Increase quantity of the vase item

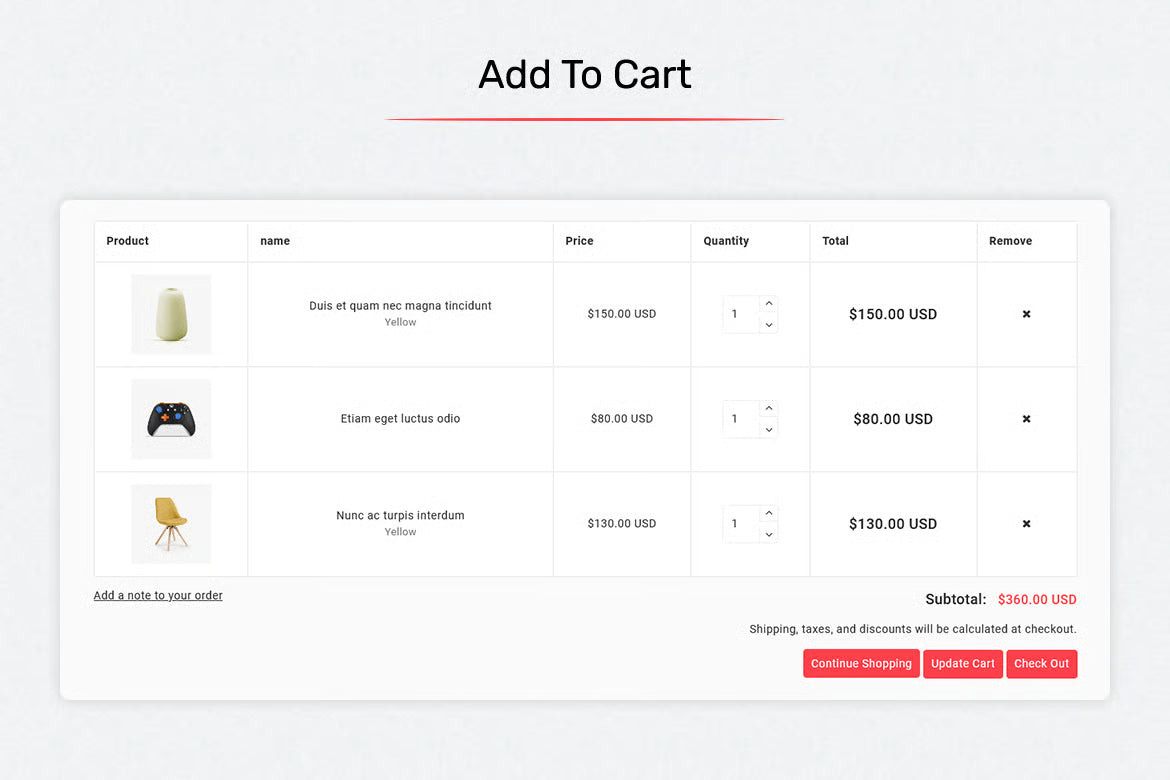[x=768, y=303]
